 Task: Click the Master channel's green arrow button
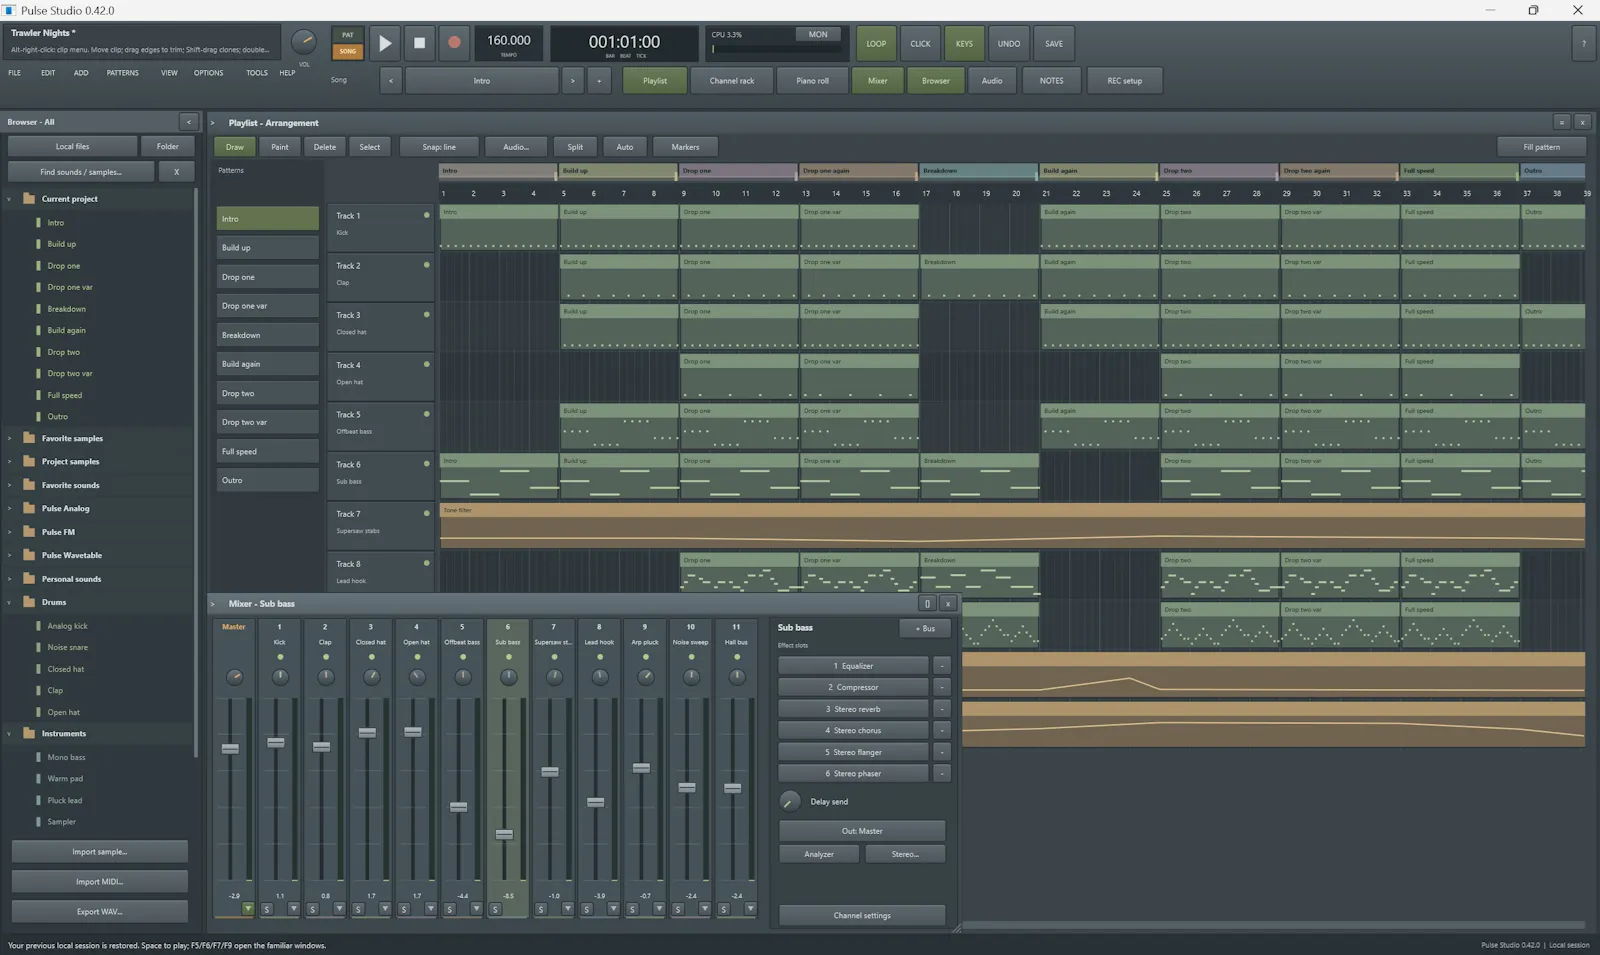247,909
